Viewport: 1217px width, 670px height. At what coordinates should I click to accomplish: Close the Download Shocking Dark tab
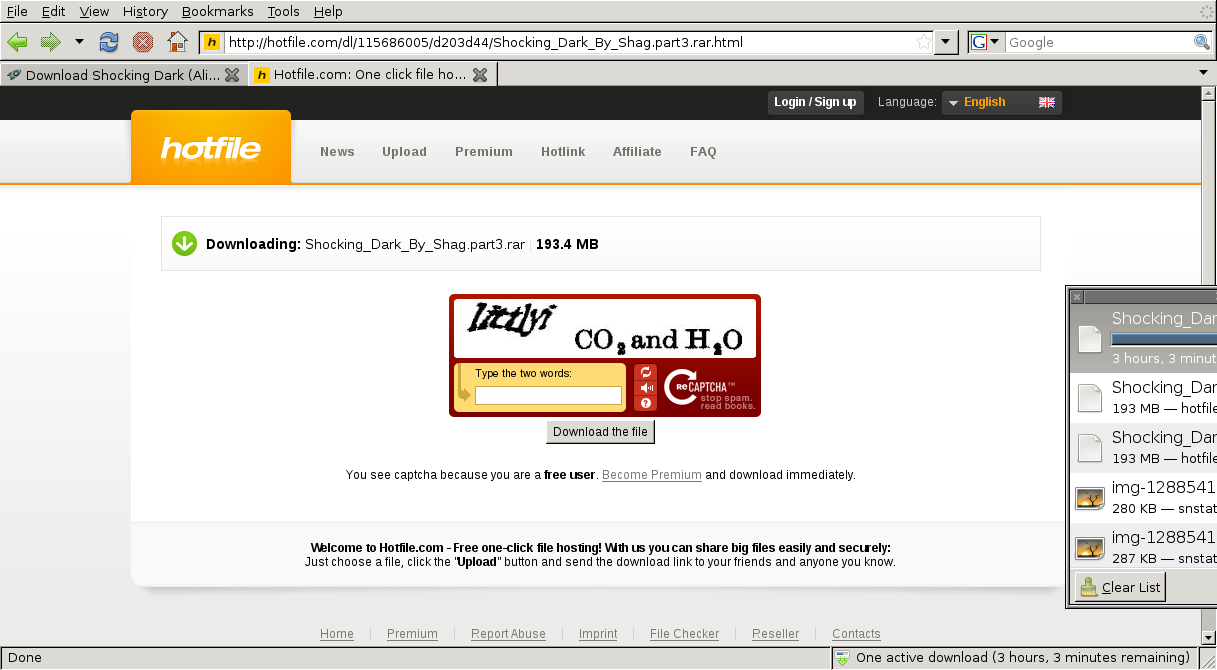pos(232,75)
